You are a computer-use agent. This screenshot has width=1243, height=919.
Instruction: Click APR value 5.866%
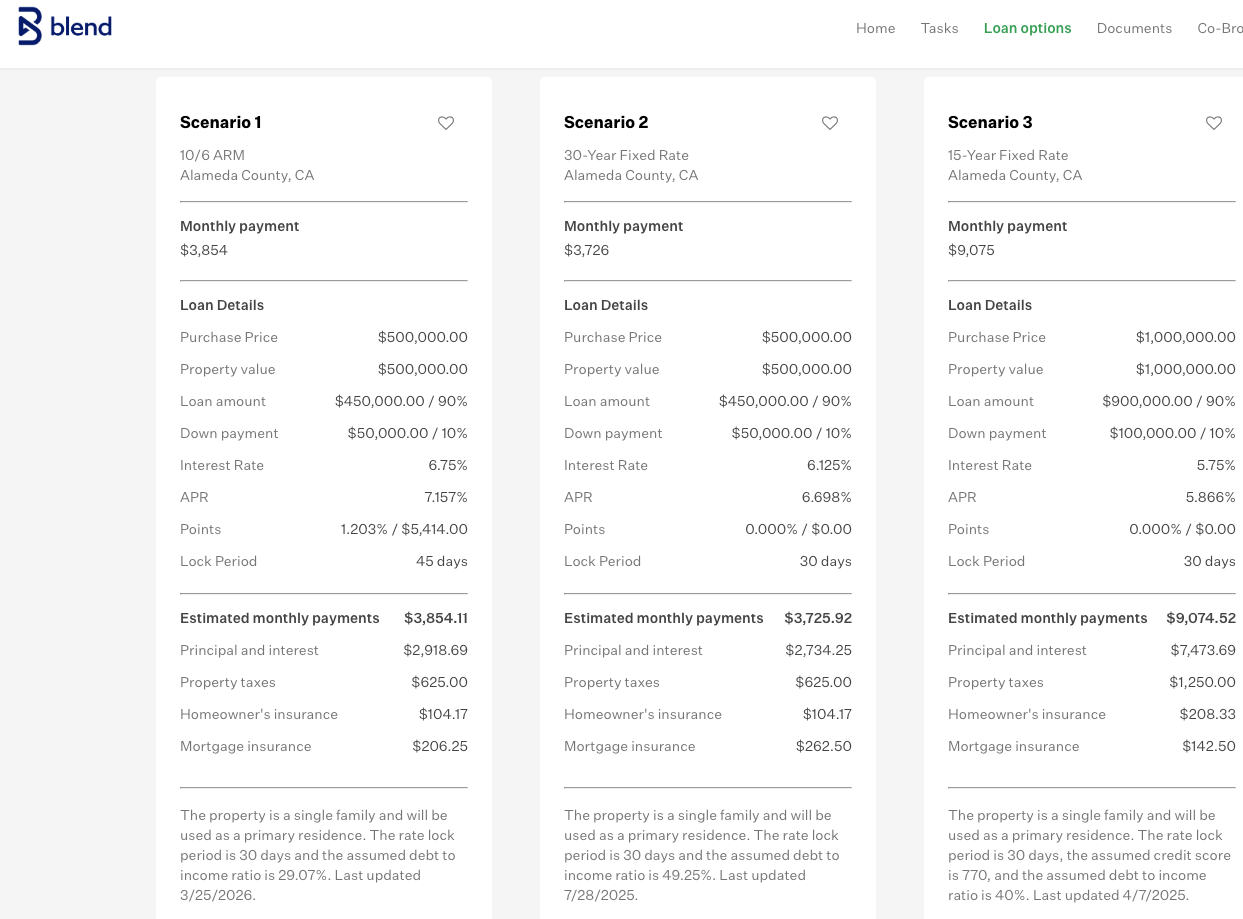click(1211, 497)
